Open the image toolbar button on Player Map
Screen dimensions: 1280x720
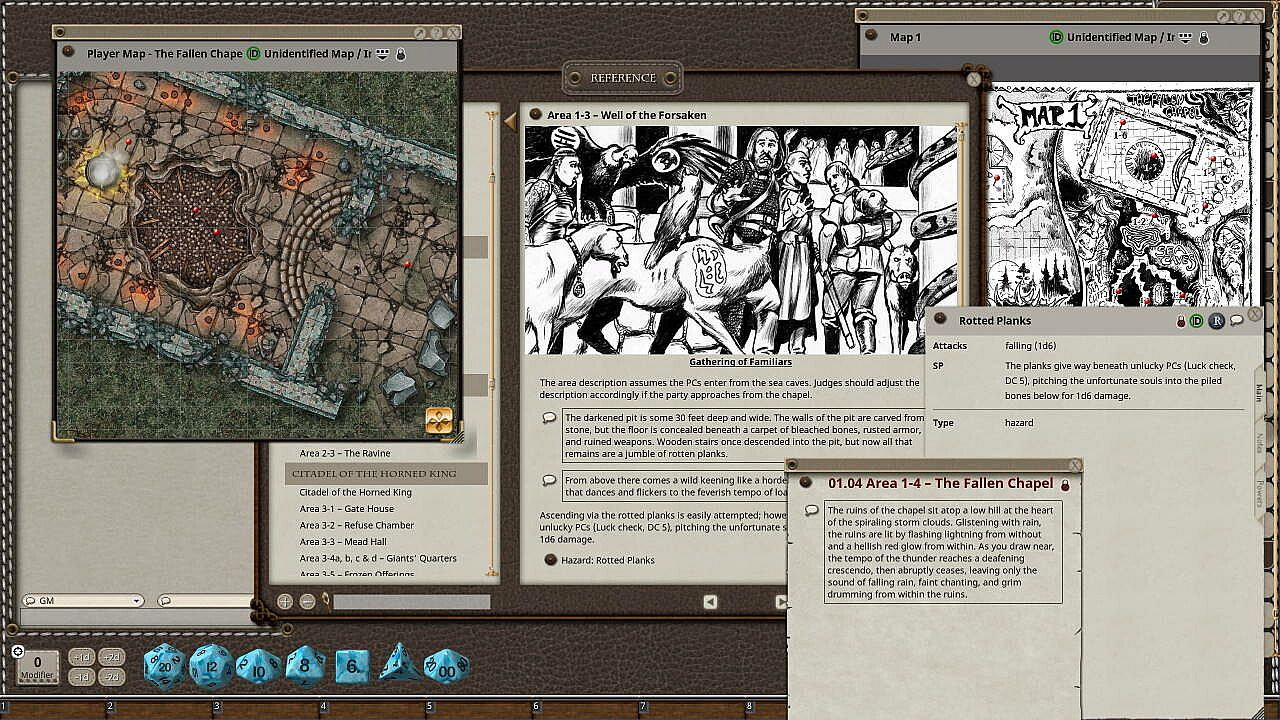point(439,420)
